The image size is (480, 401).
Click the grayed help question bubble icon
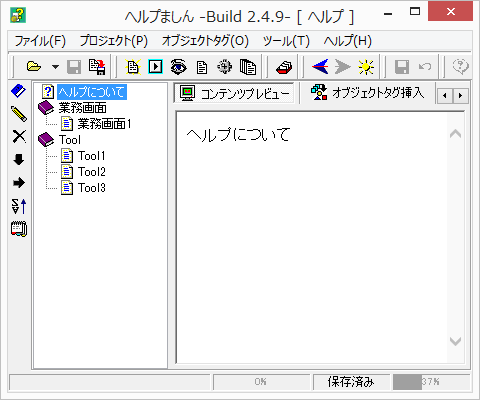click(461, 67)
